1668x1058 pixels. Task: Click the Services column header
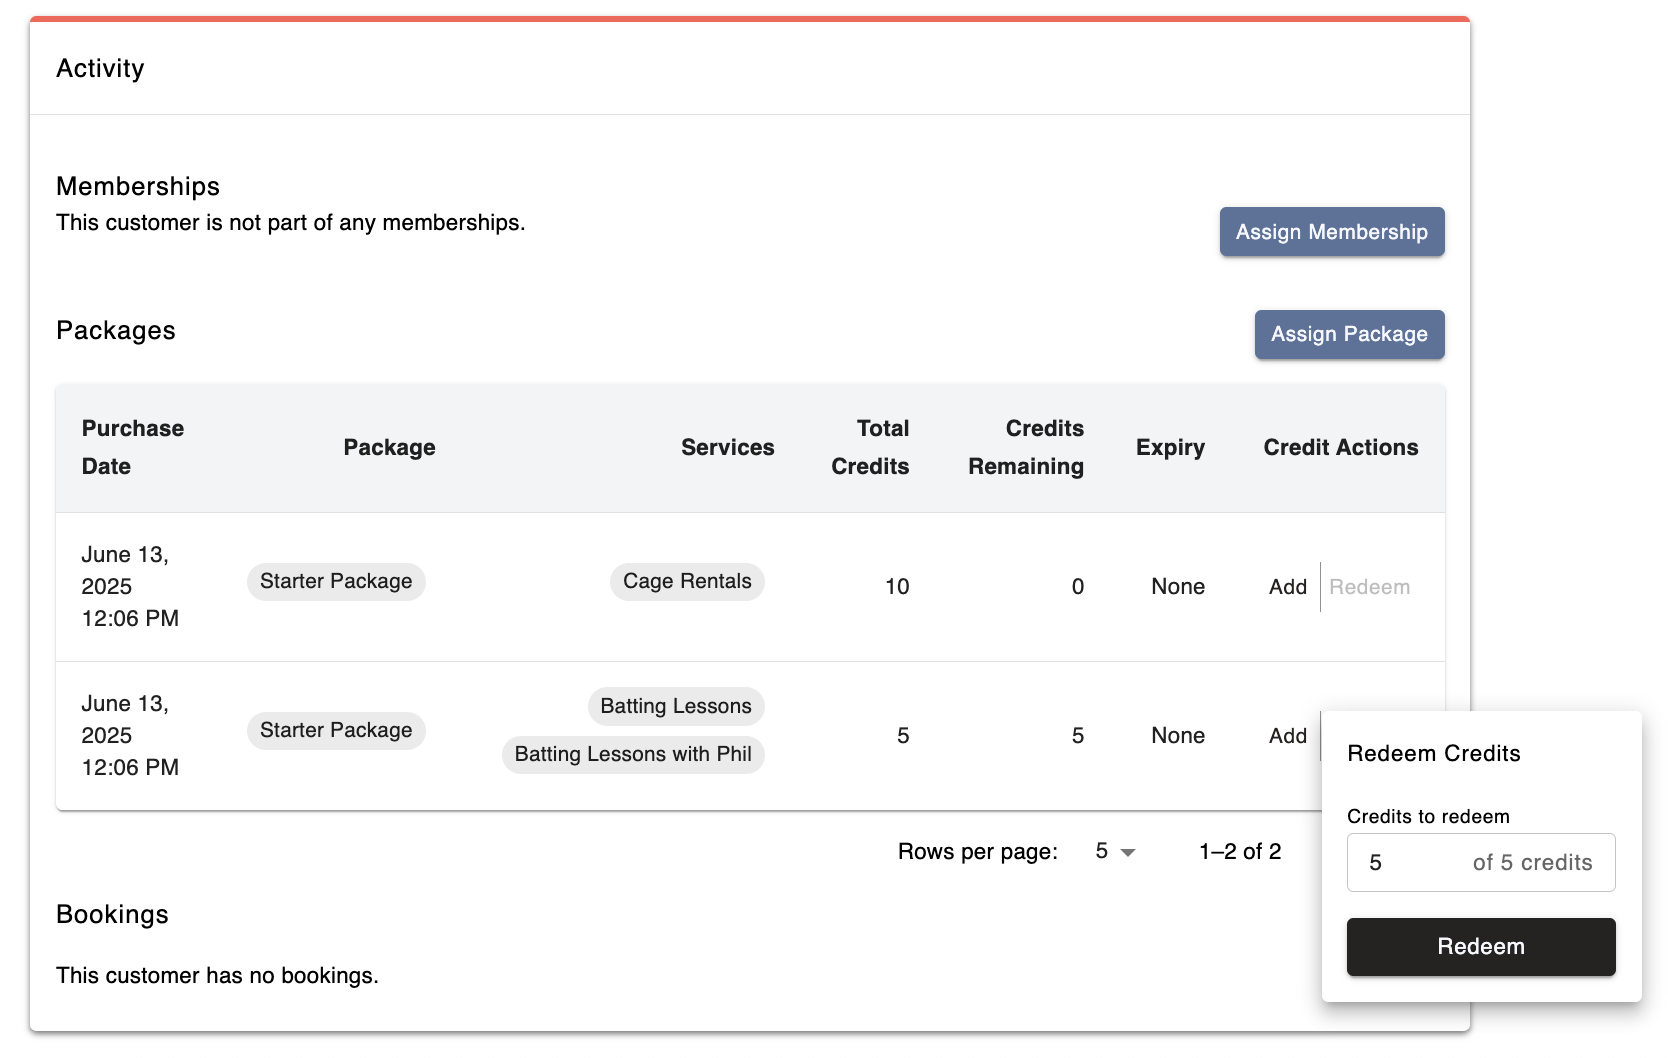point(727,448)
